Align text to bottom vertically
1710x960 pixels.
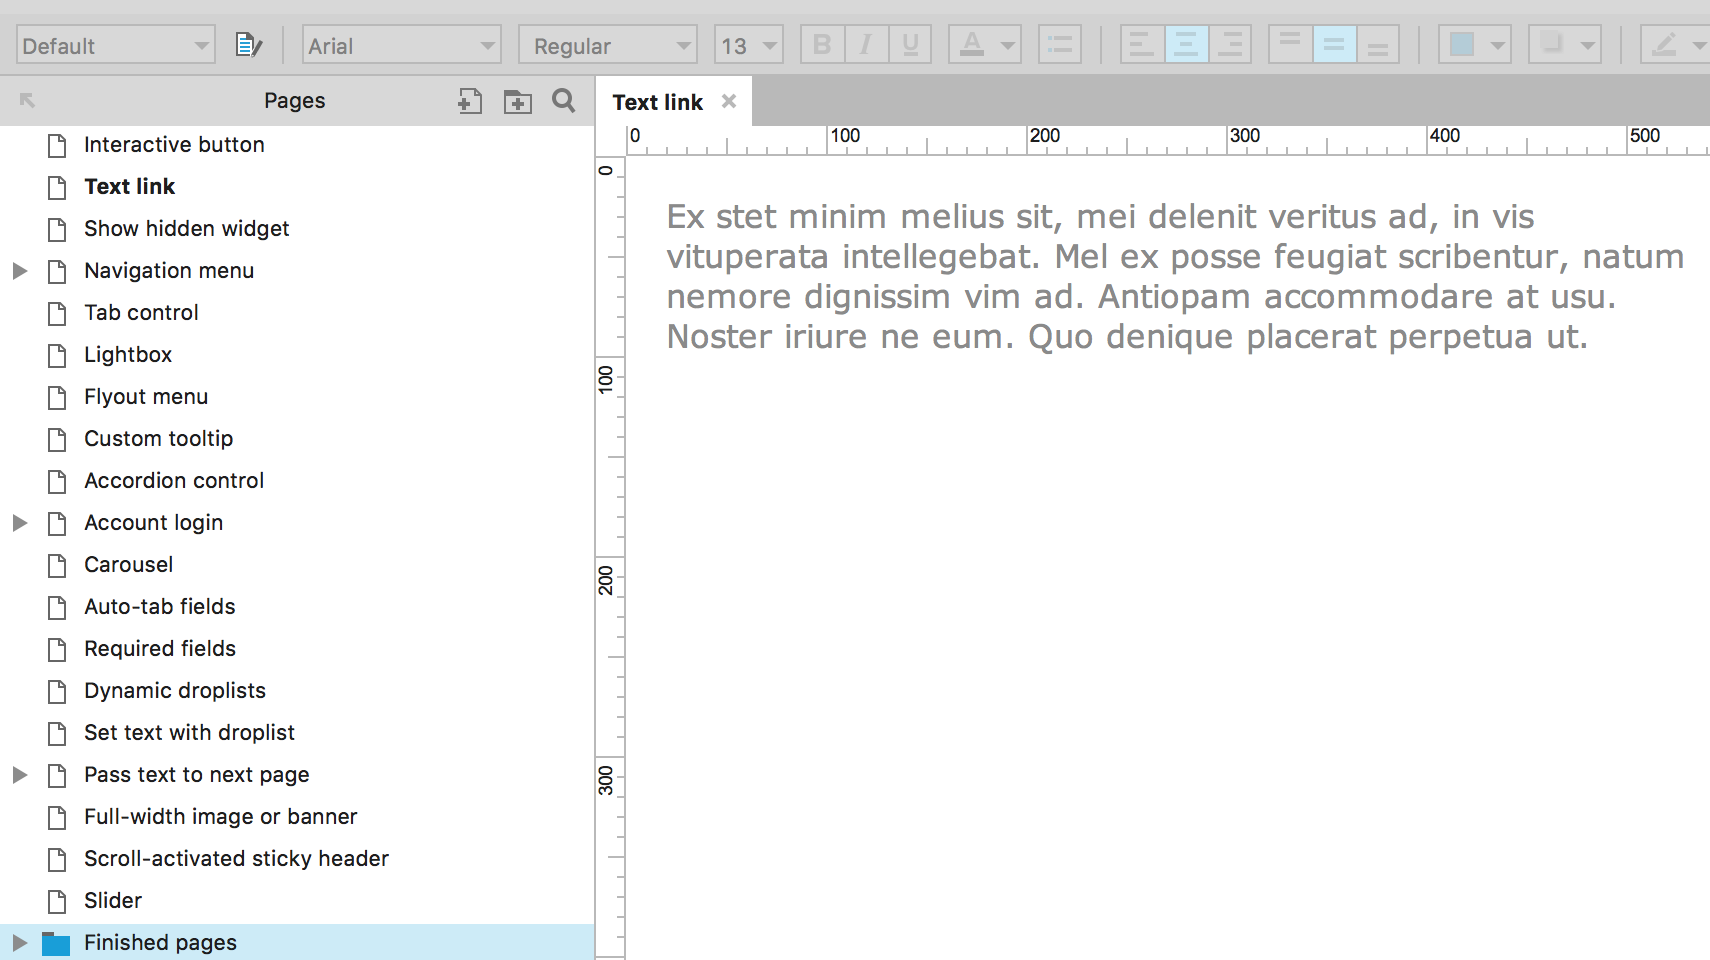click(x=1378, y=45)
